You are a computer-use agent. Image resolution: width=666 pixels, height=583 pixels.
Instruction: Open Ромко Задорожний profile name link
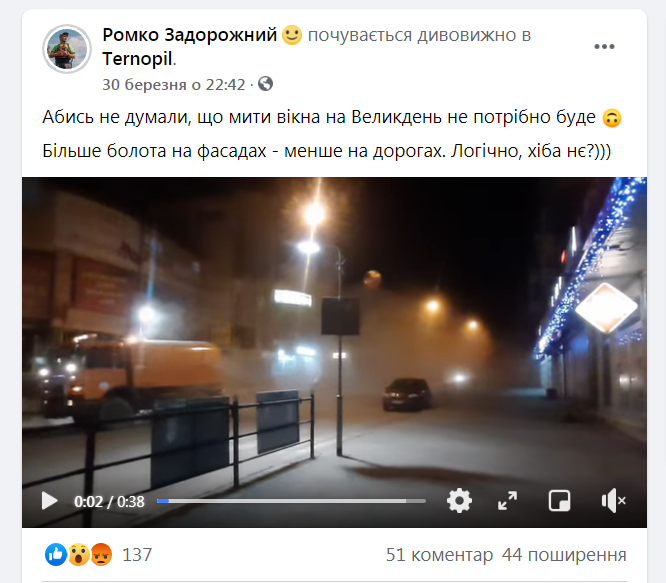(189, 35)
